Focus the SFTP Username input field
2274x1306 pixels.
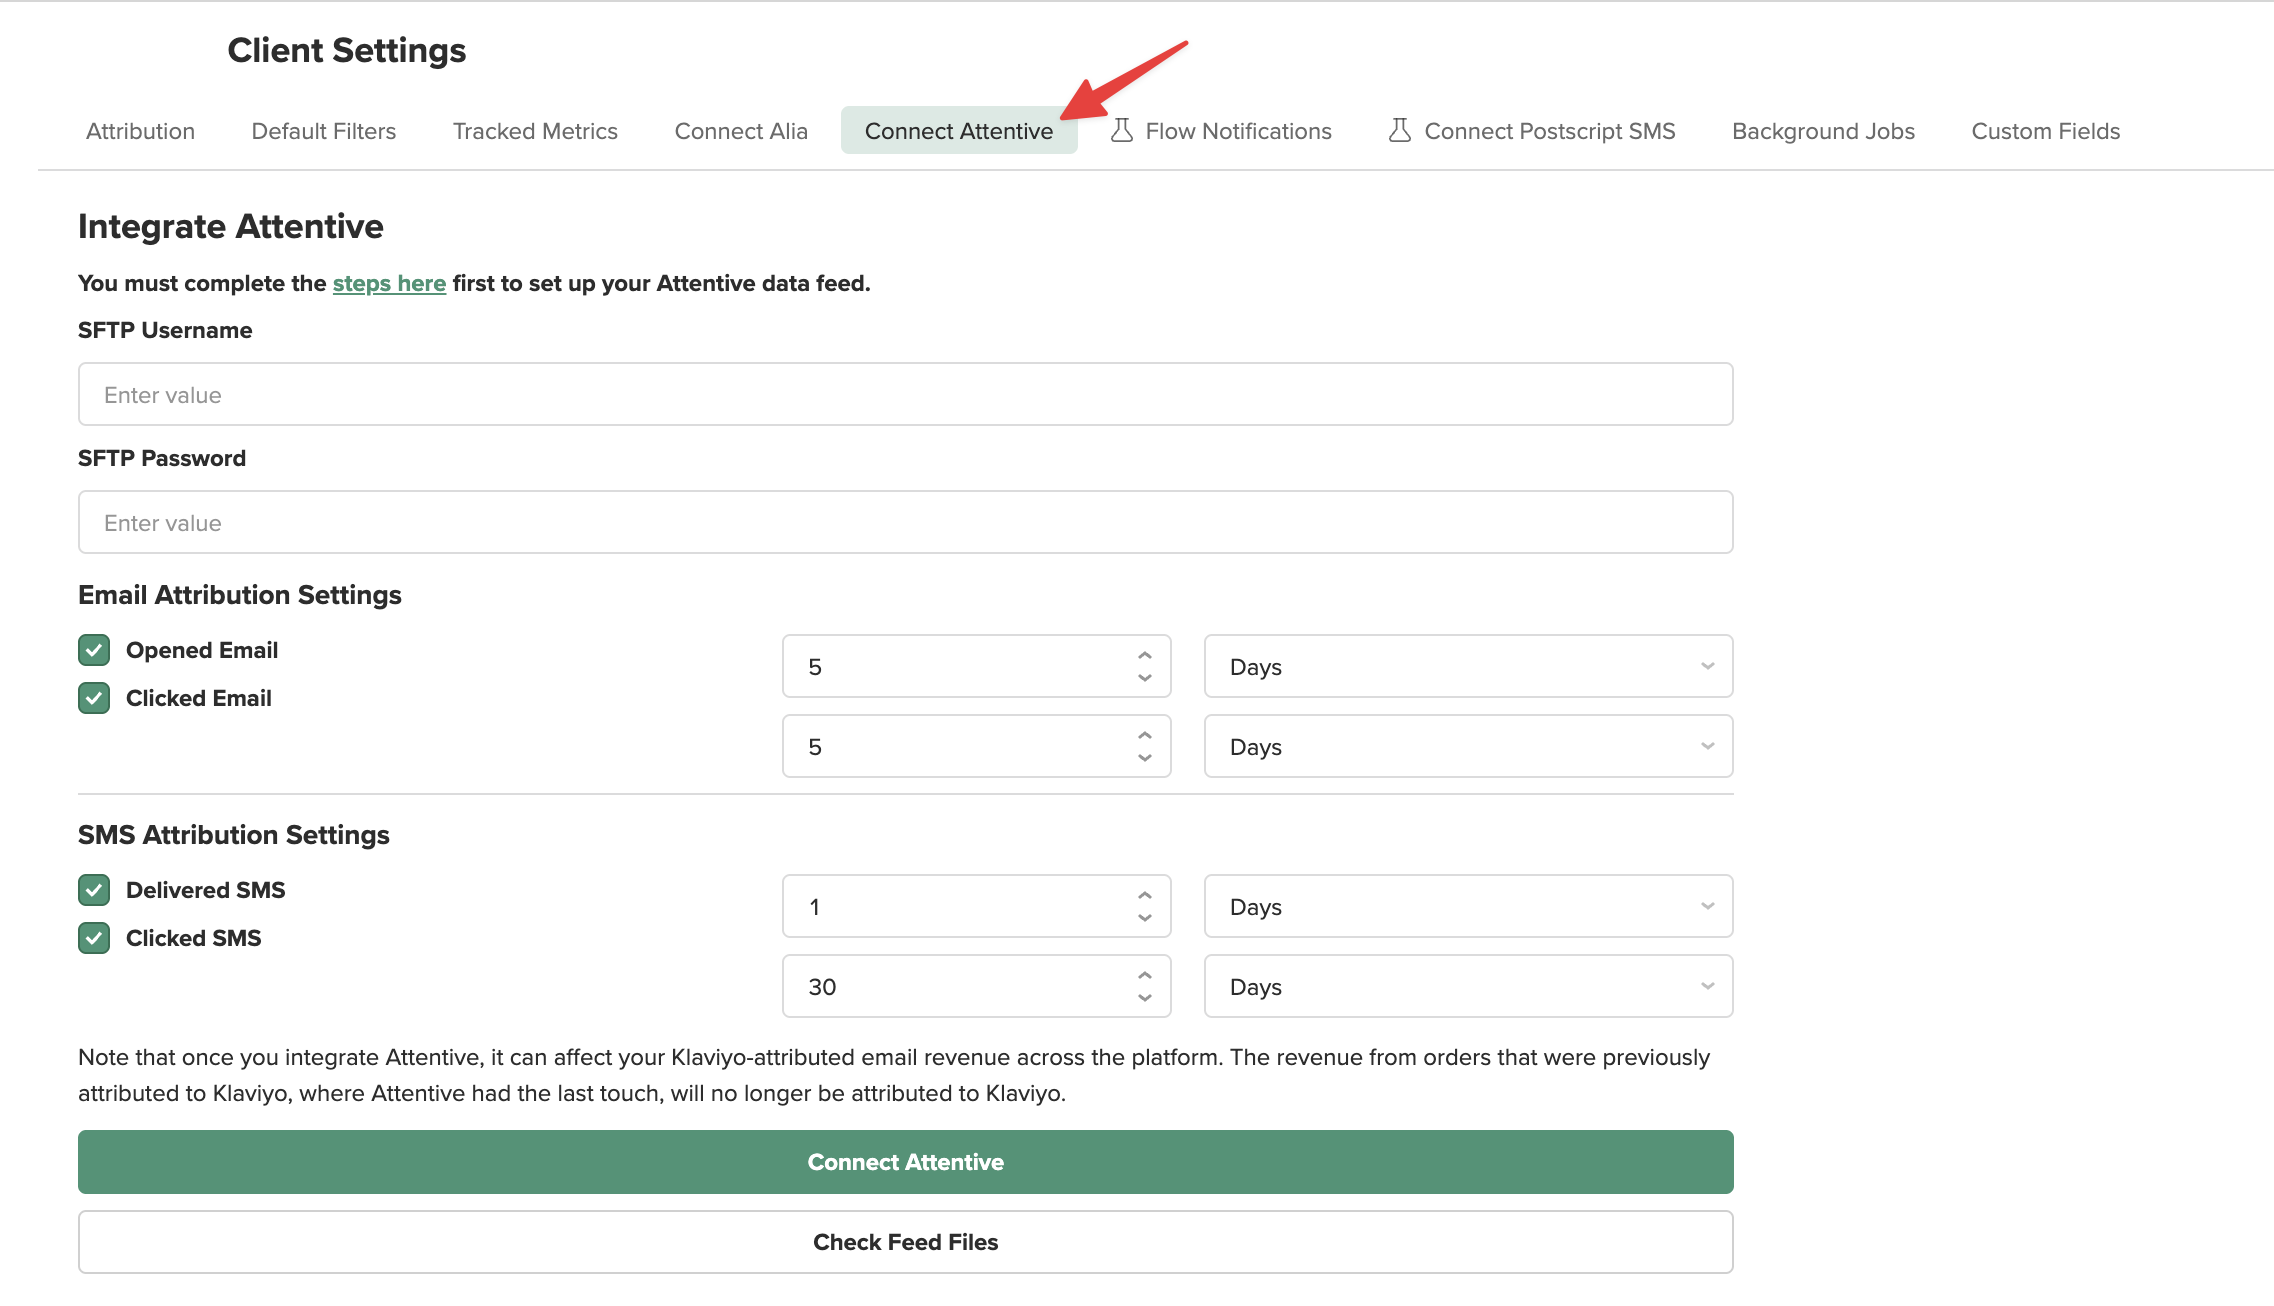906,394
